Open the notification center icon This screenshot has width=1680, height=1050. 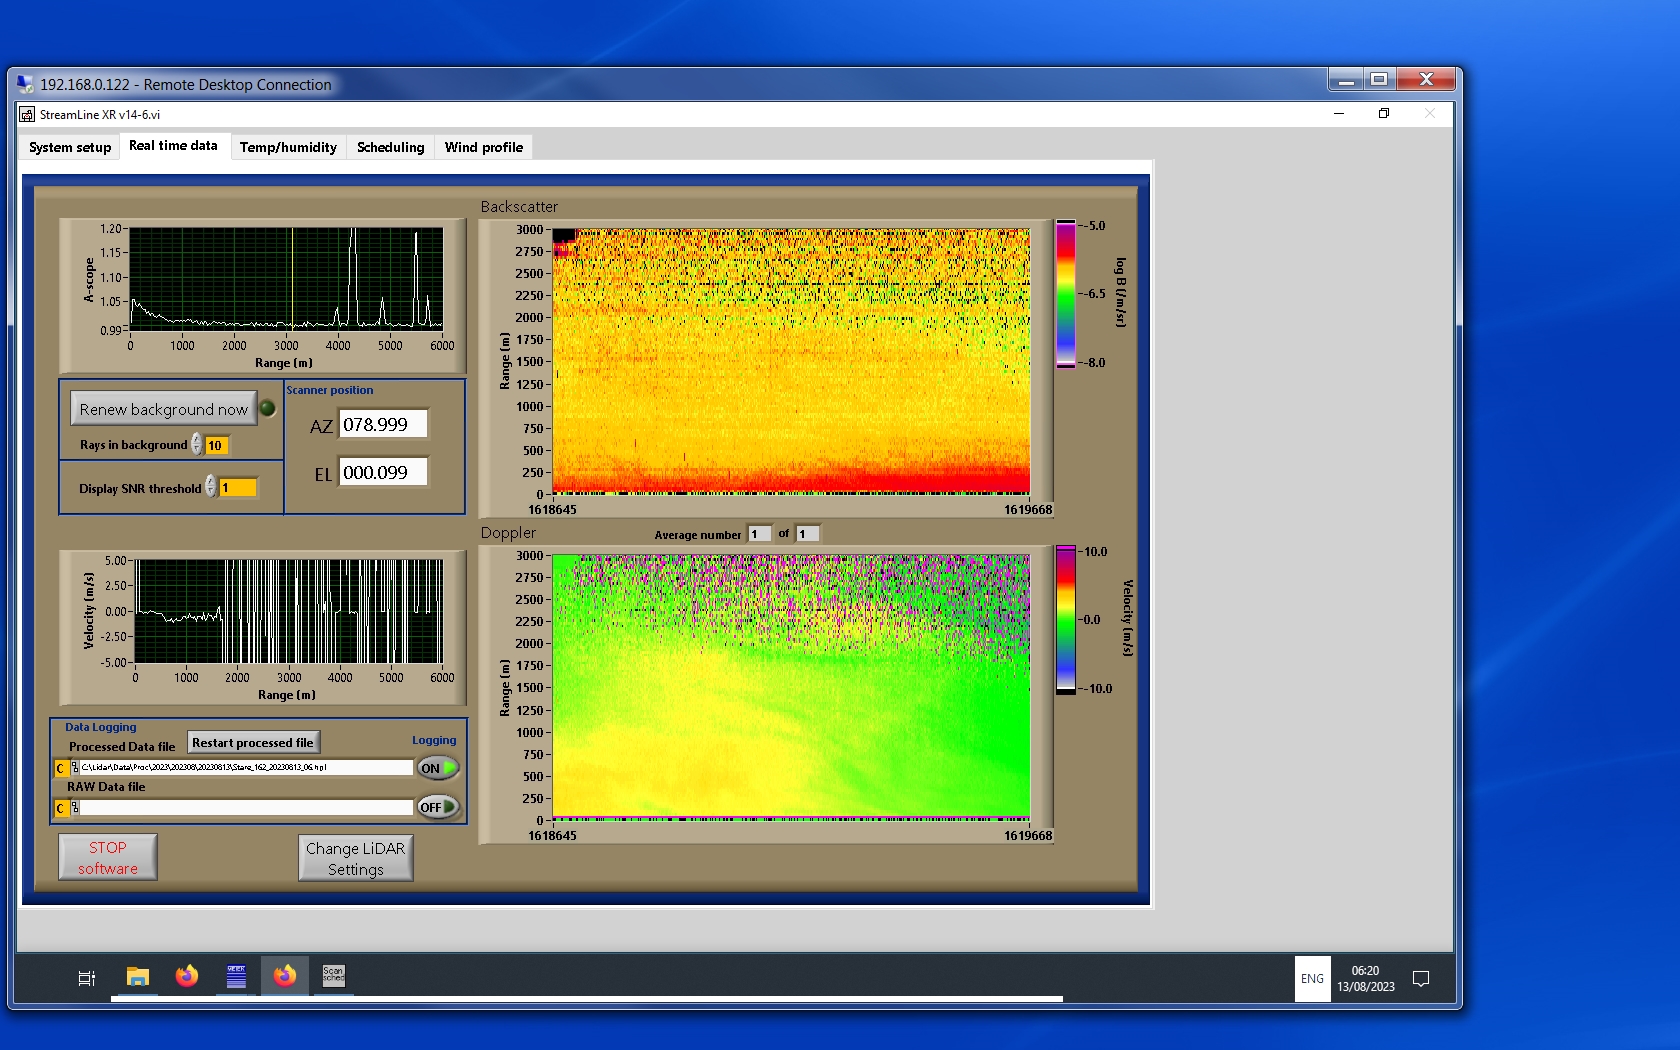click(x=1420, y=979)
